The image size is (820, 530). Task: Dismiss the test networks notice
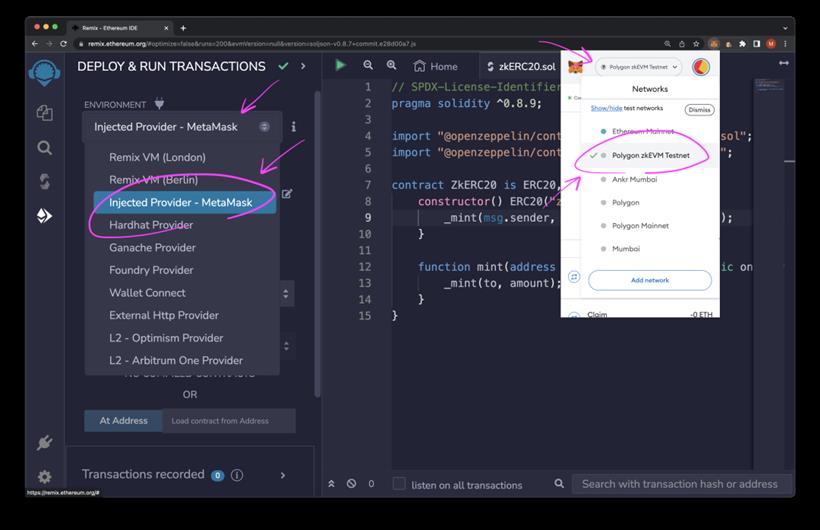pyautogui.click(x=699, y=110)
